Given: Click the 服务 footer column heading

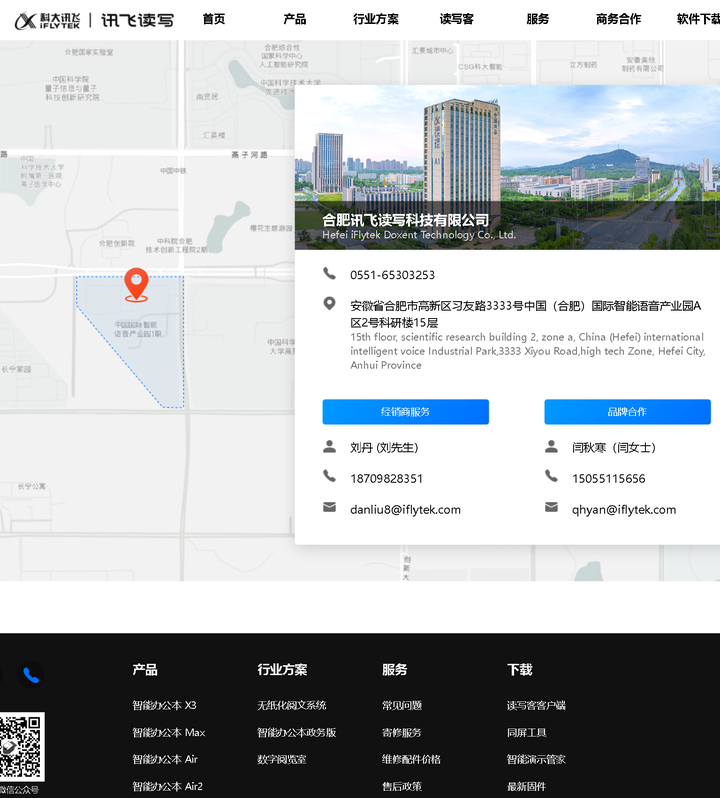Looking at the screenshot, I should click(395, 670).
